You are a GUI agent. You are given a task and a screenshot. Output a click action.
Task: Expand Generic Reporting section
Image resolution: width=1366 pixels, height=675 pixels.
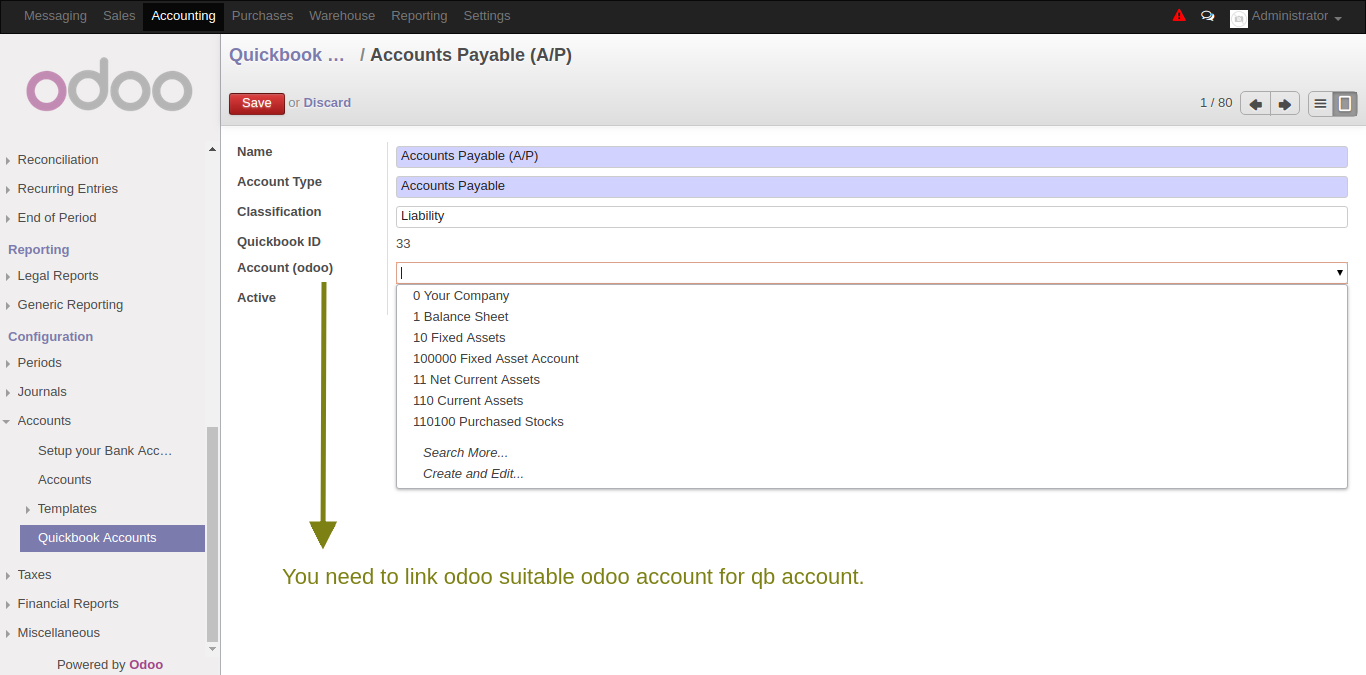click(70, 305)
